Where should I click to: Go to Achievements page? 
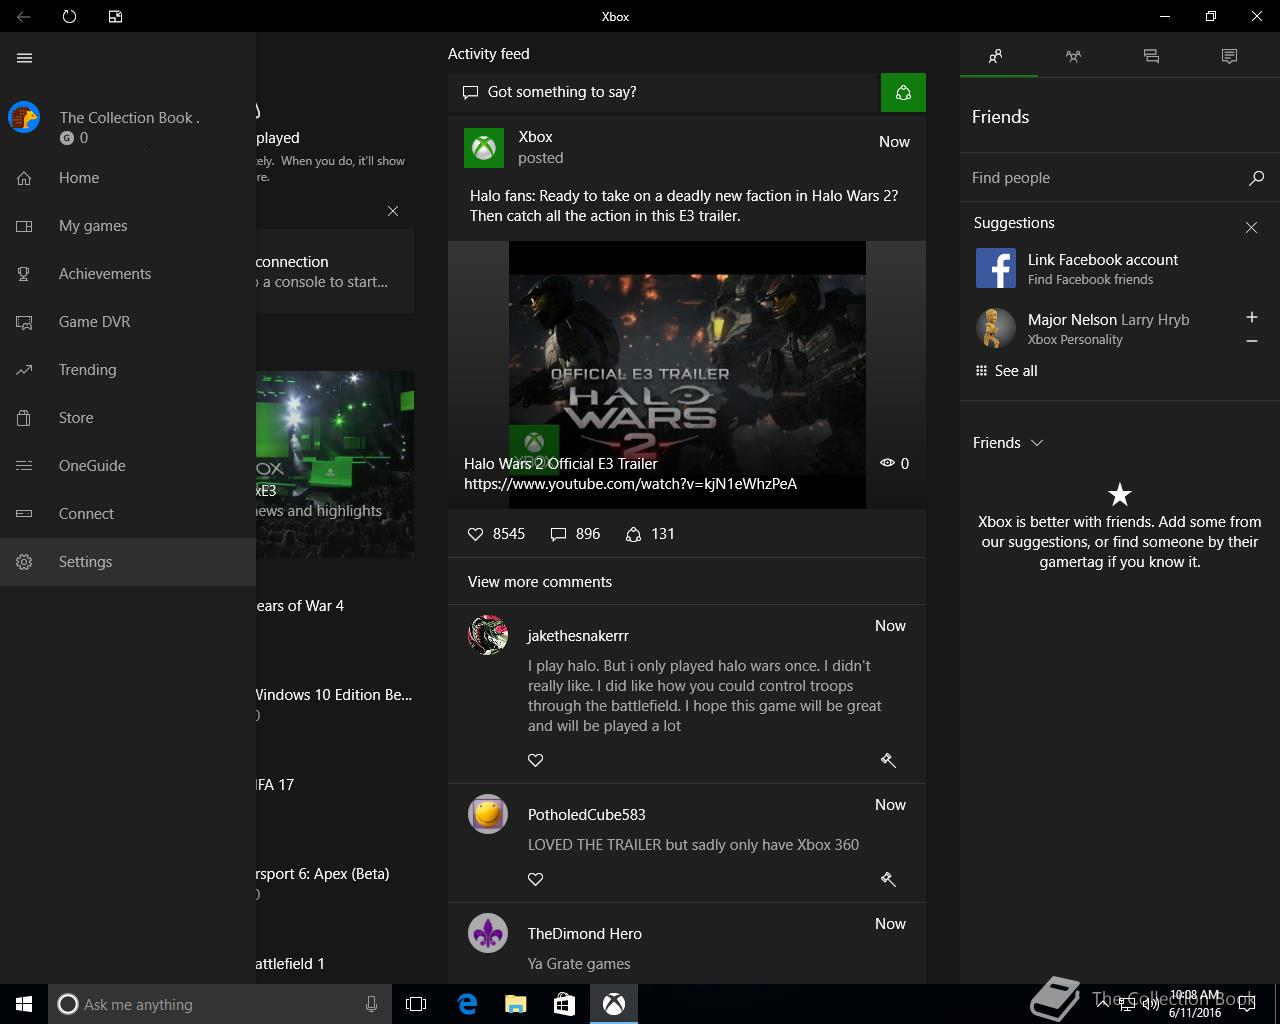coord(128,274)
